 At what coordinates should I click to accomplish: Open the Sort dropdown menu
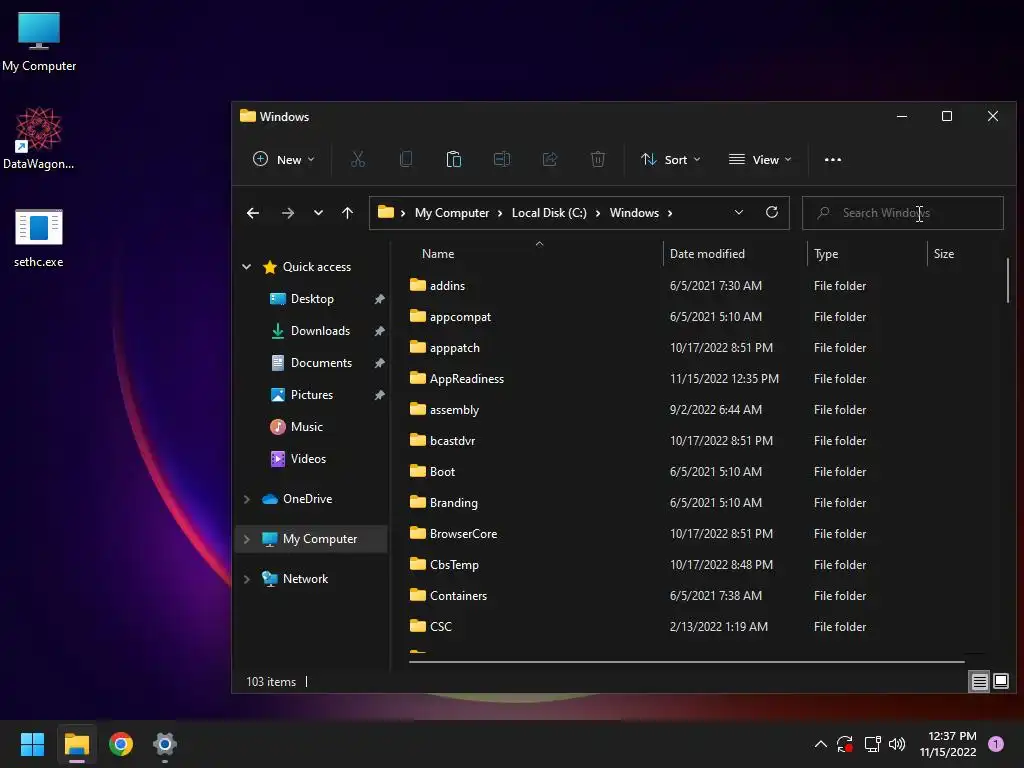pyautogui.click(x=671, y=159)
